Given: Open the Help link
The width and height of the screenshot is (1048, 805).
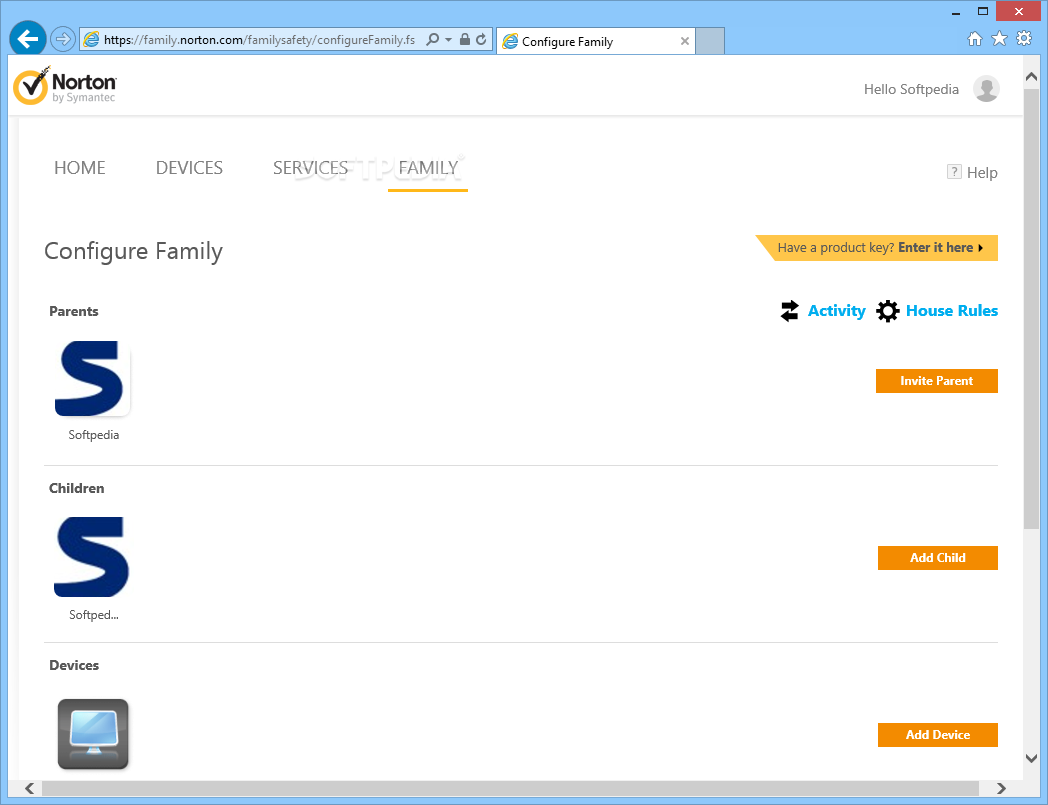Looking at the screenshot, I should (x=982, y=173).
